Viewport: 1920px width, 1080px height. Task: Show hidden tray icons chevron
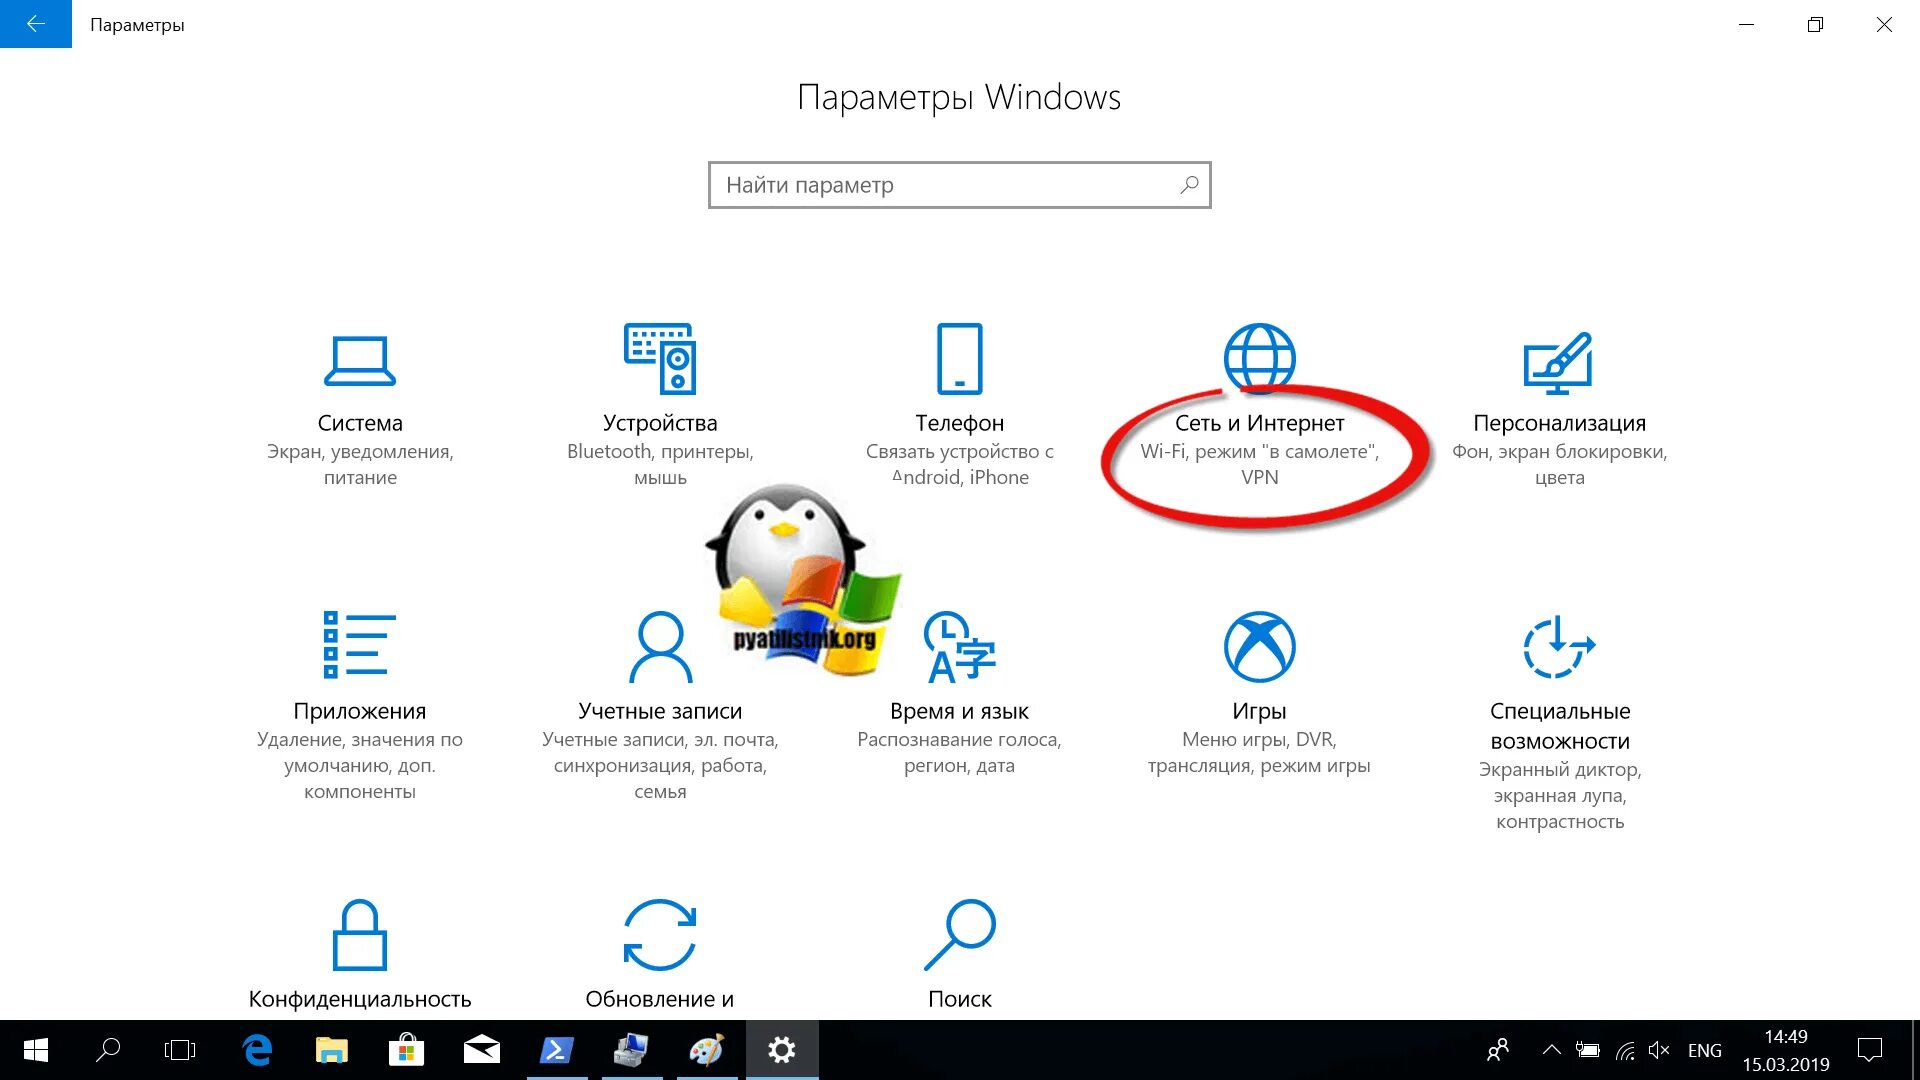pos(1551,1050)
